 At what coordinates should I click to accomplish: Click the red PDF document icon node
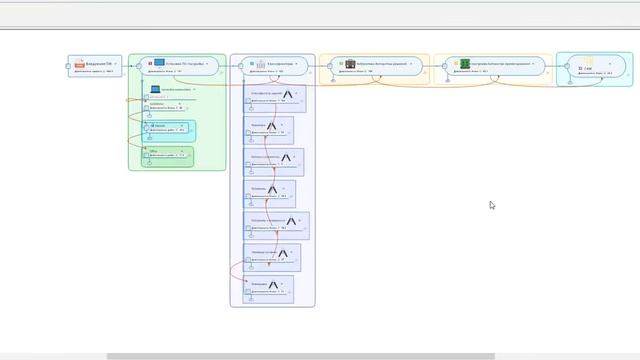click(x=80, y=63)
